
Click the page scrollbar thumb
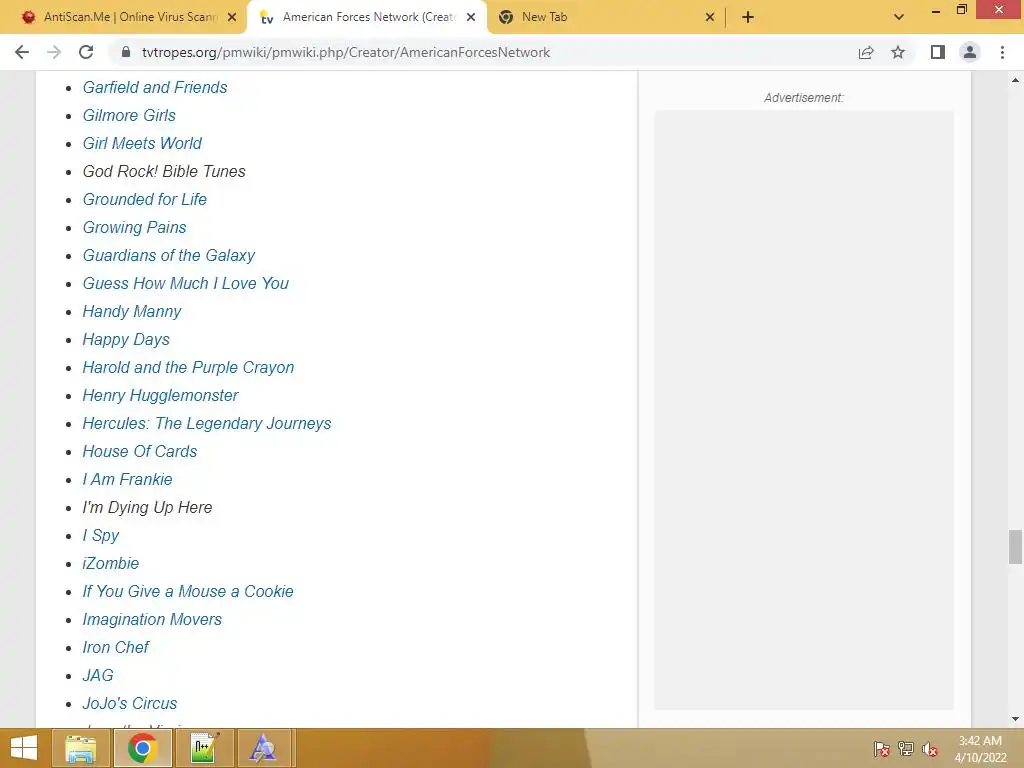(x=1015, y=547)
